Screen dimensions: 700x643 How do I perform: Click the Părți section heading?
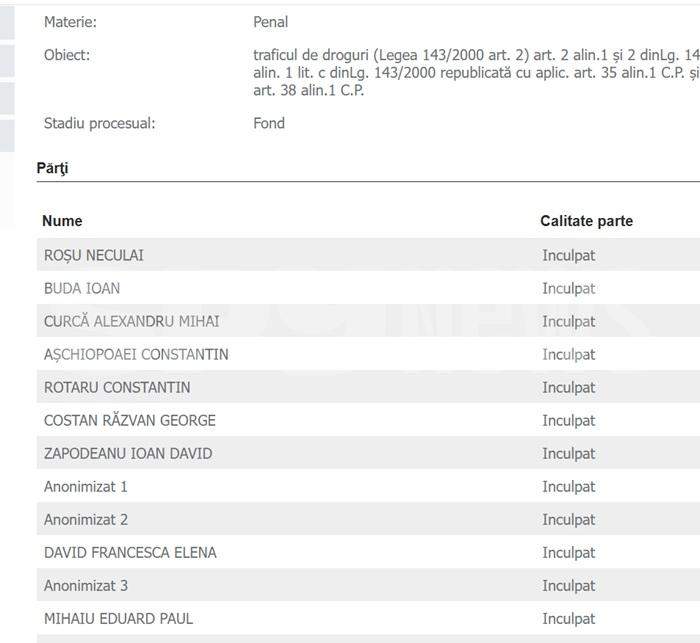pyautogui.click(x=52, y=168)
